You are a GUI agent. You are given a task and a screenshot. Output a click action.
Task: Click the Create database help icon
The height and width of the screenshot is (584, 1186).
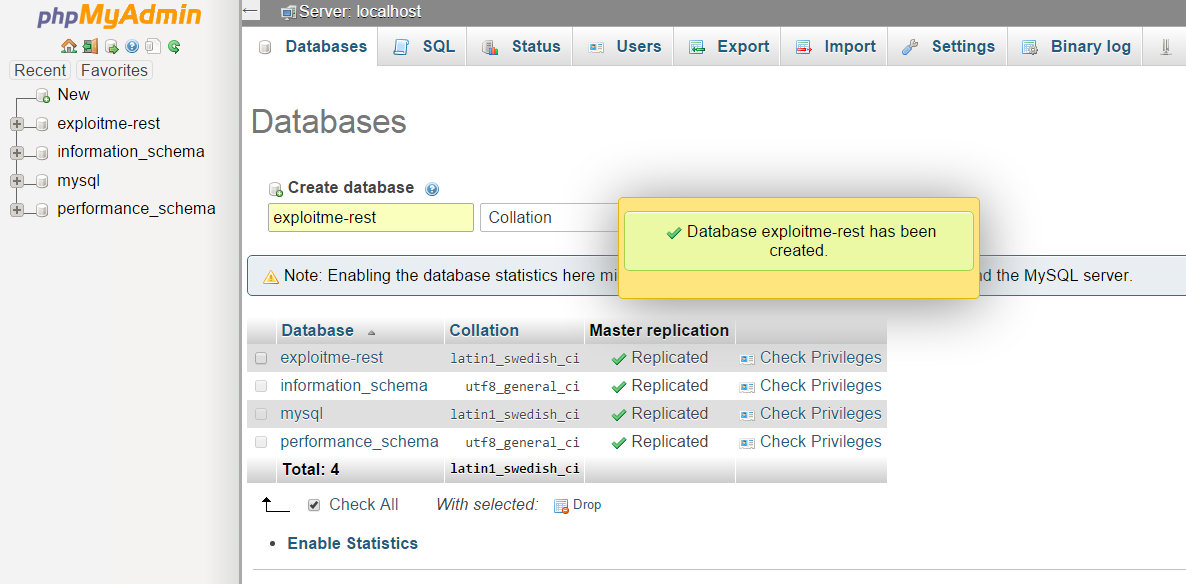tap(432, 189)
